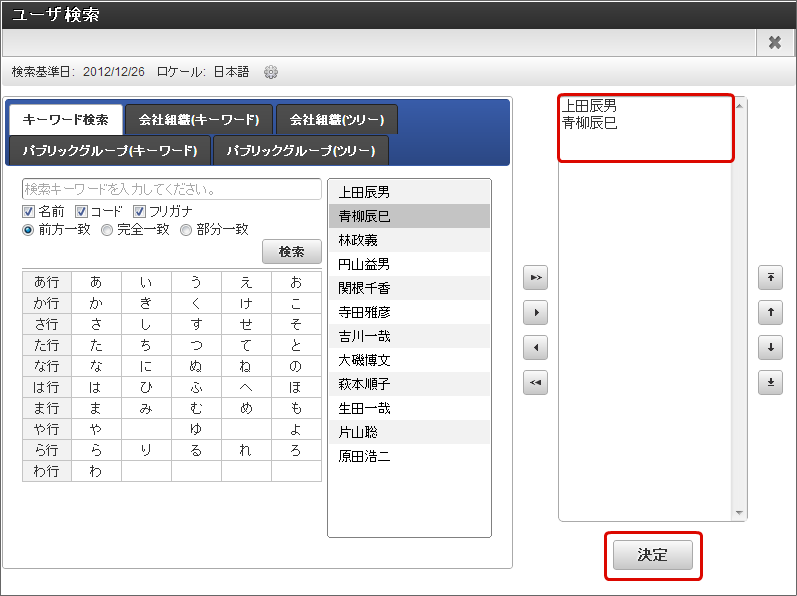This screenshot has width=797, height=596.
Task: Close the ユーザ検索 dialog with X
Action: pos(775,42)
